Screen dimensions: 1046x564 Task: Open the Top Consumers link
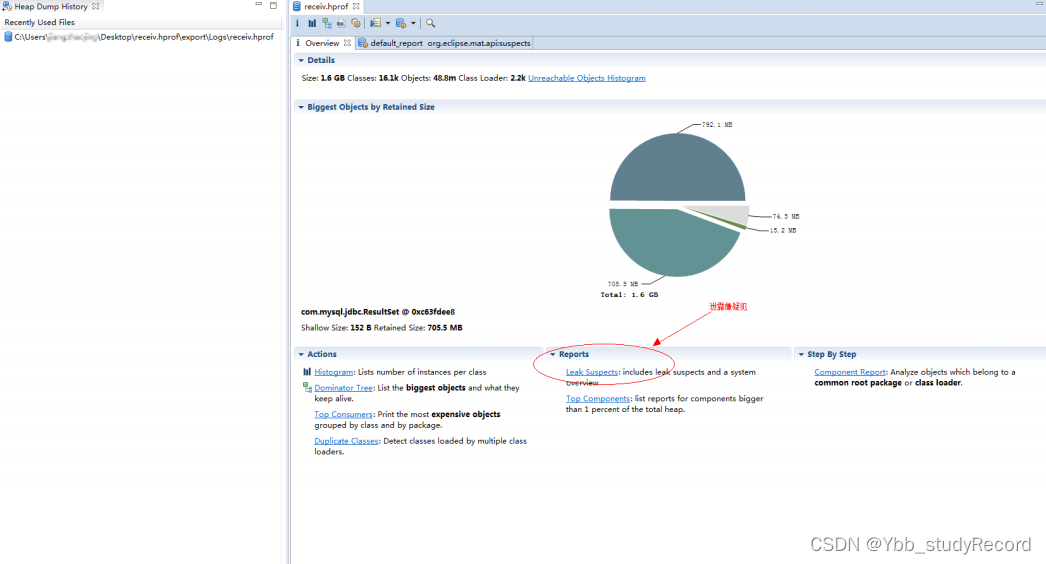coord(344,414)
